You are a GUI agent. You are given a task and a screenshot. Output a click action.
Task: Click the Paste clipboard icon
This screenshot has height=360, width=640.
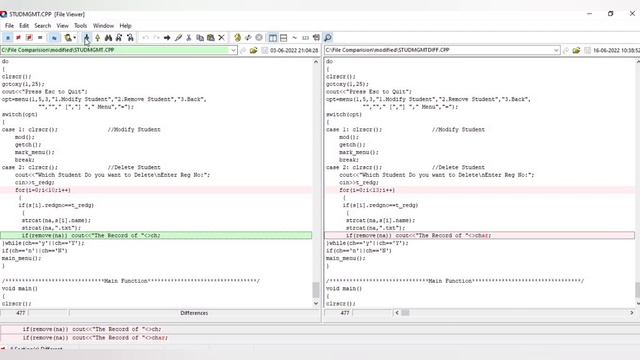pyautogui.click(x=211, y=38)
